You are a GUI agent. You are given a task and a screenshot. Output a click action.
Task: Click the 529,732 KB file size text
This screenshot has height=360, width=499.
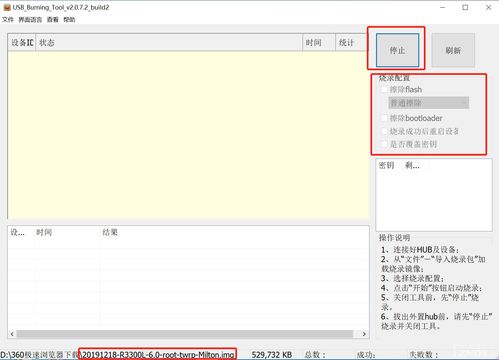point(272,355)
